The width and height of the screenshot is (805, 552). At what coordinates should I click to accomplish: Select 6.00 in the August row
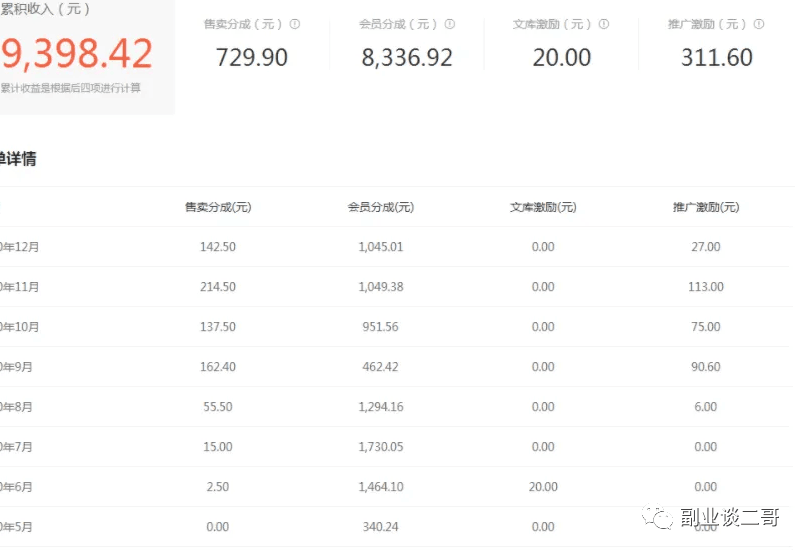pyautogui.click(x=706, y=407)
